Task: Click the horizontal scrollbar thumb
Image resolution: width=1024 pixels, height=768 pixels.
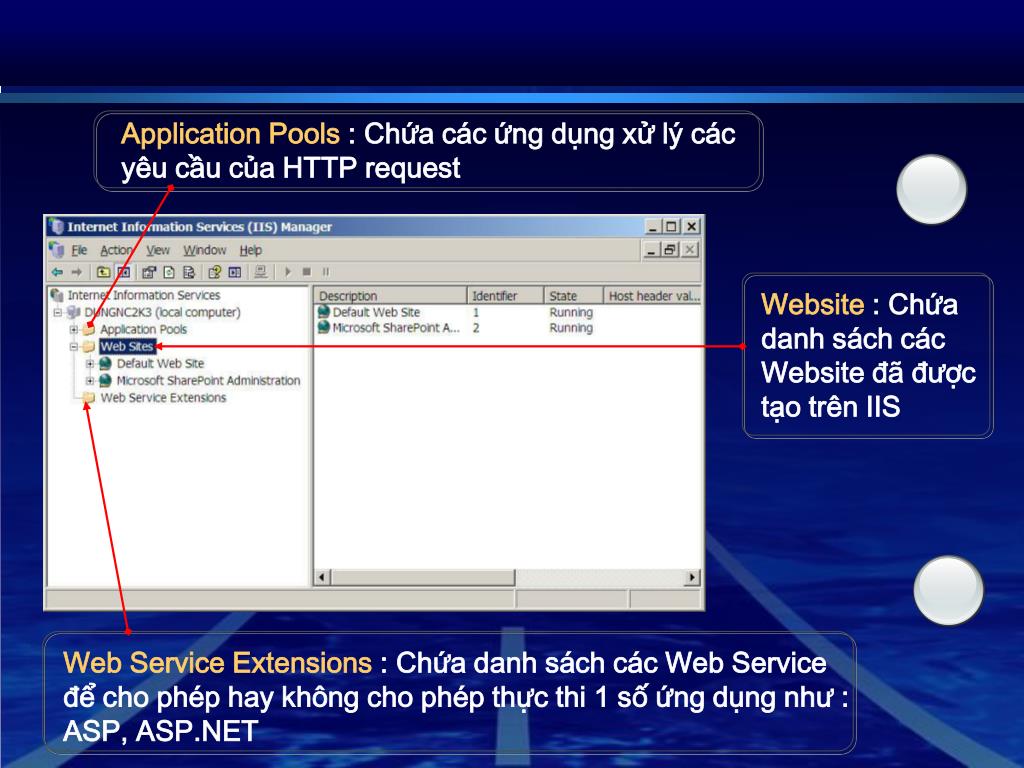Action: 423,577
